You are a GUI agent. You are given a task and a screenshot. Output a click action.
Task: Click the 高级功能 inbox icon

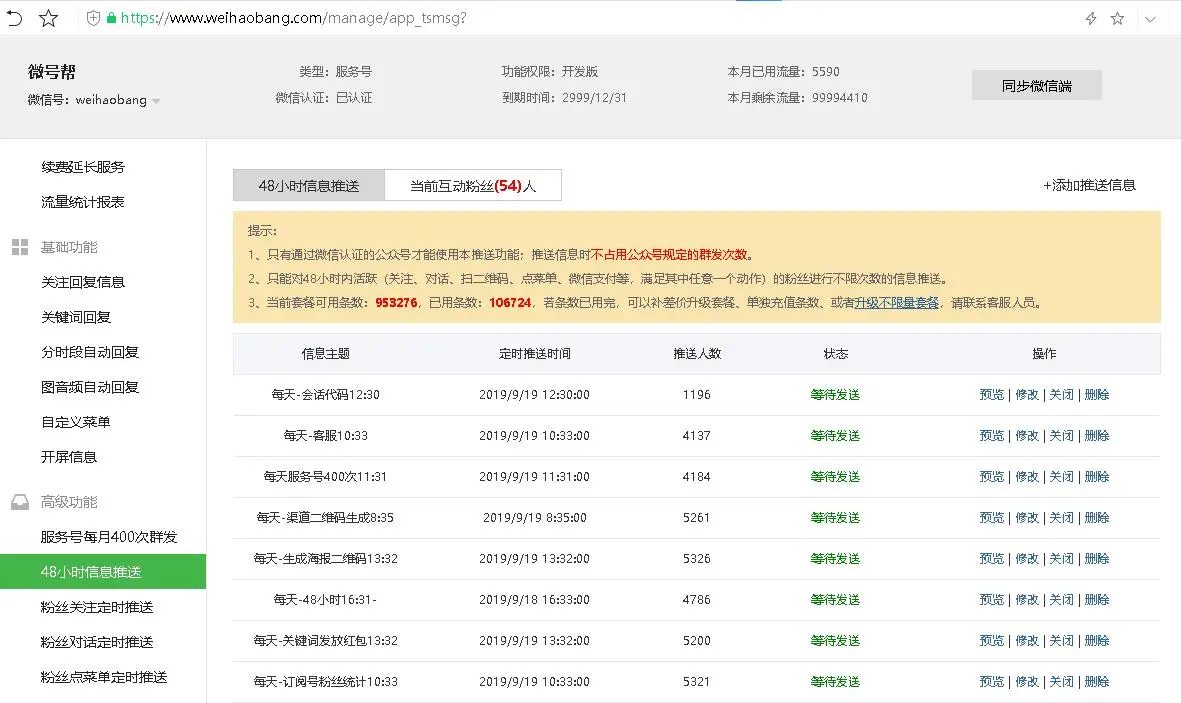20,502
